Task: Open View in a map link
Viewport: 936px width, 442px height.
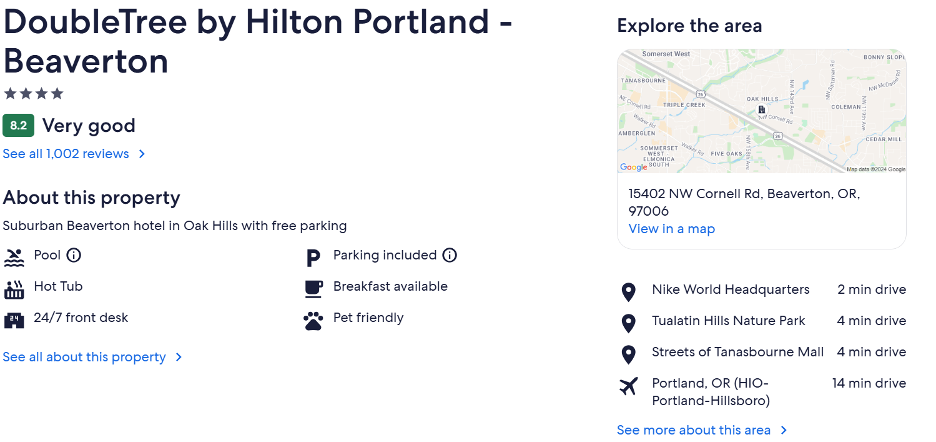Action: [x=672, y=229]
